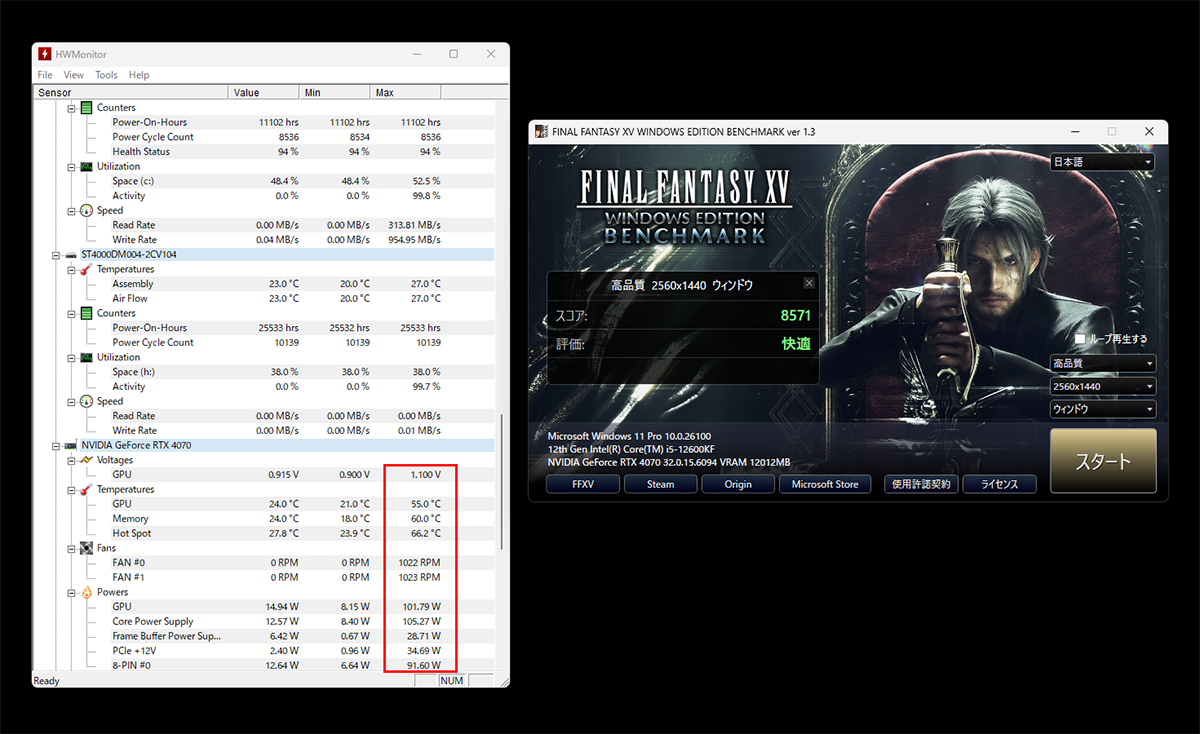Click the green Counters icon above Health Status

coord(86,108)
